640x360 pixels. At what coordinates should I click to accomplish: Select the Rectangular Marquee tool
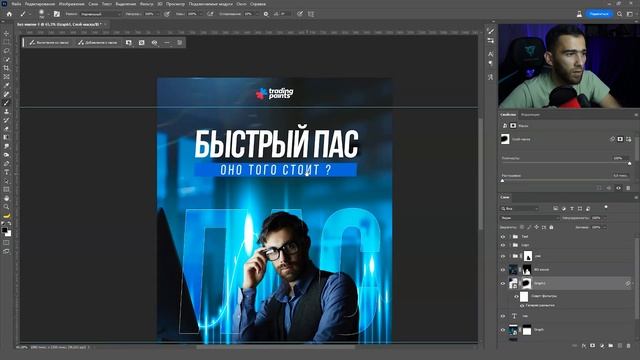click(6, 42)
